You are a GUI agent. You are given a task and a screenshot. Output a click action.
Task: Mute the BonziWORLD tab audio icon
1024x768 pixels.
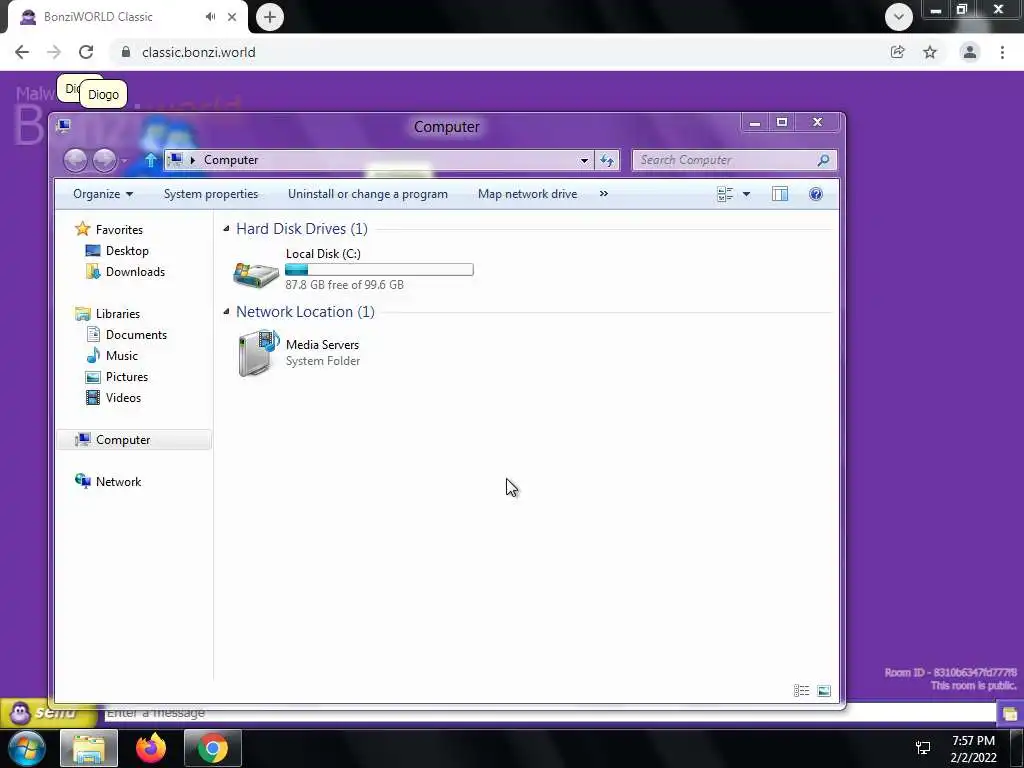[210, 17]
